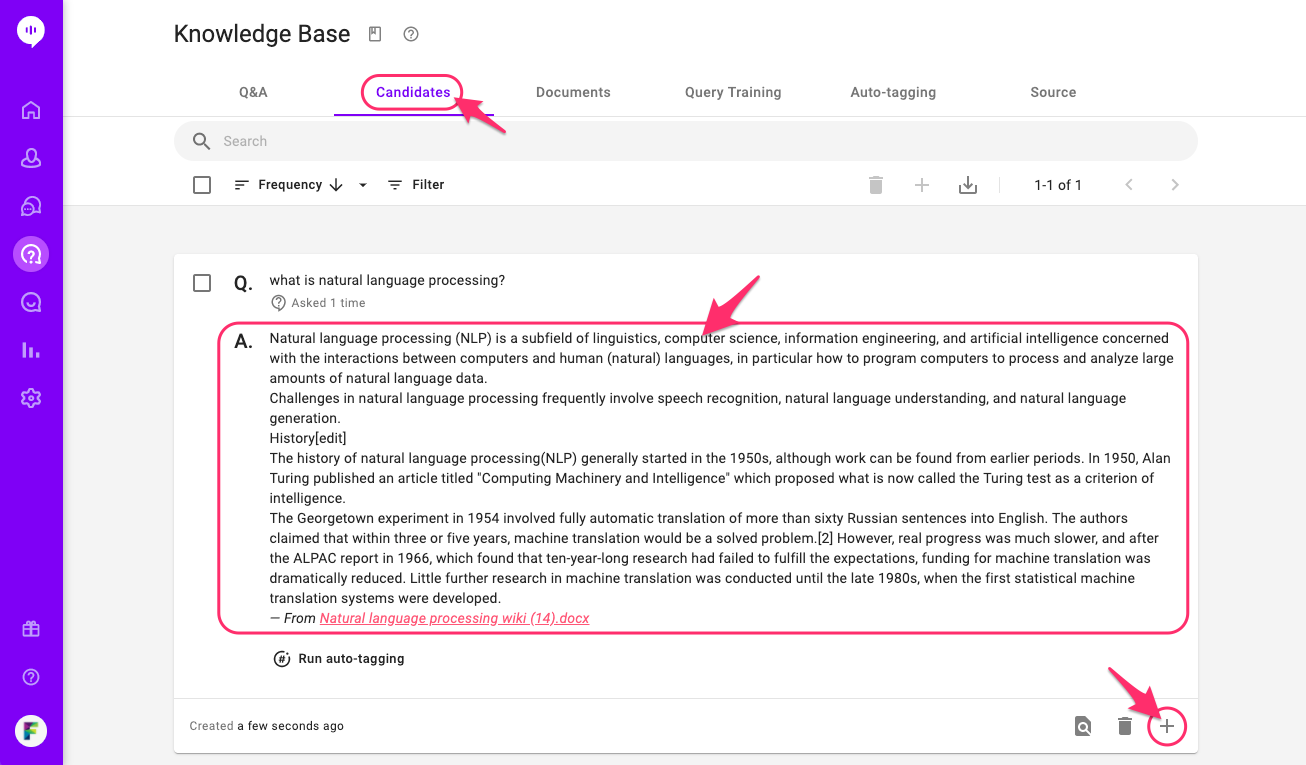The image size is (1306, 765).
Task: Switch to the Source tab
Action: (1053, 92)
